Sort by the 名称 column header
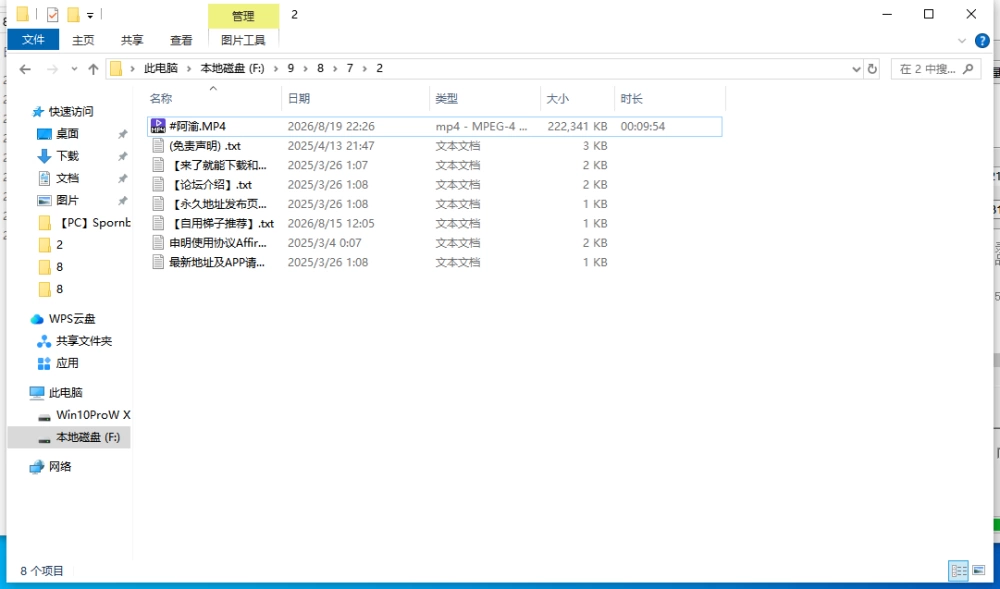Image resolution: width=1000 pixels, height=589 pixels. click(213, 99)
